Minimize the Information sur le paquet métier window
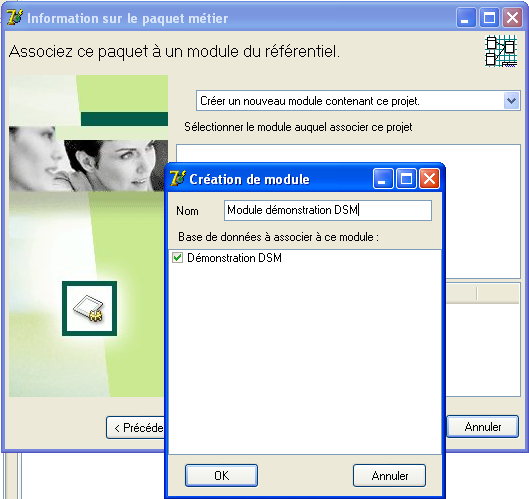 coord(466,17)
